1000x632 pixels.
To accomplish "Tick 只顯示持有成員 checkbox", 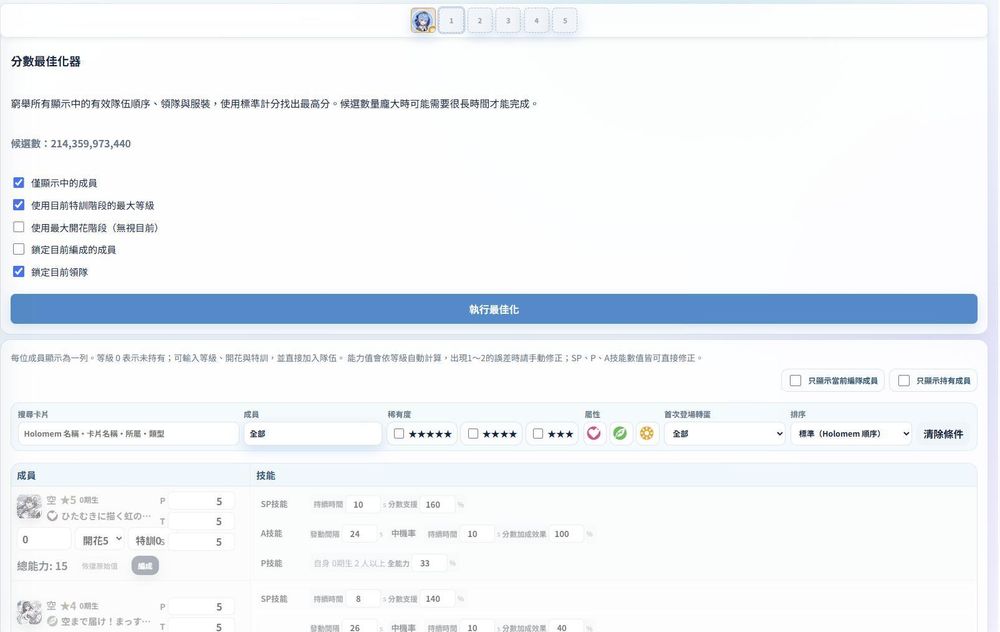I will [904, 381].
